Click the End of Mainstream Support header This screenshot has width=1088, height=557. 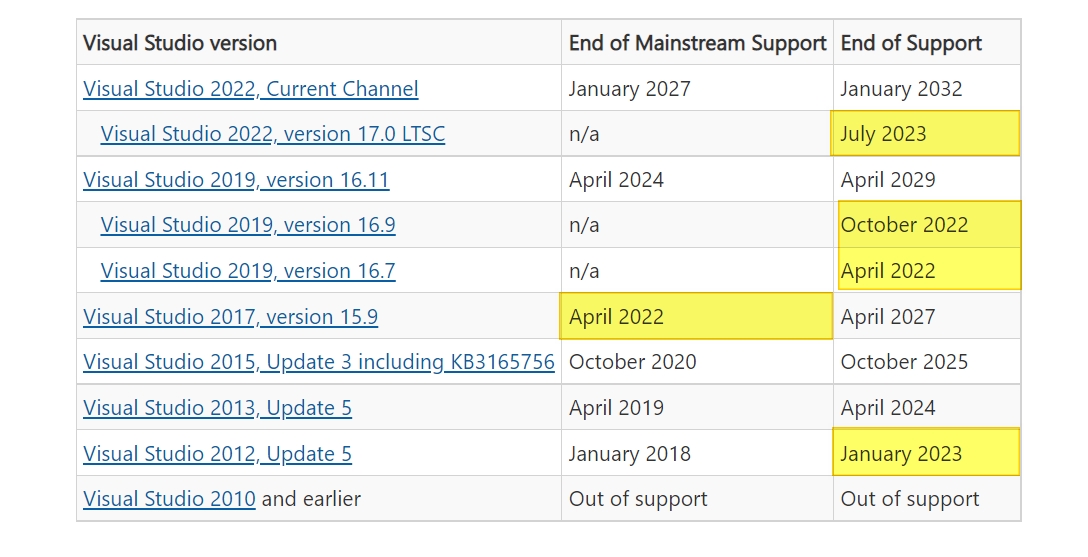[697, 43]
